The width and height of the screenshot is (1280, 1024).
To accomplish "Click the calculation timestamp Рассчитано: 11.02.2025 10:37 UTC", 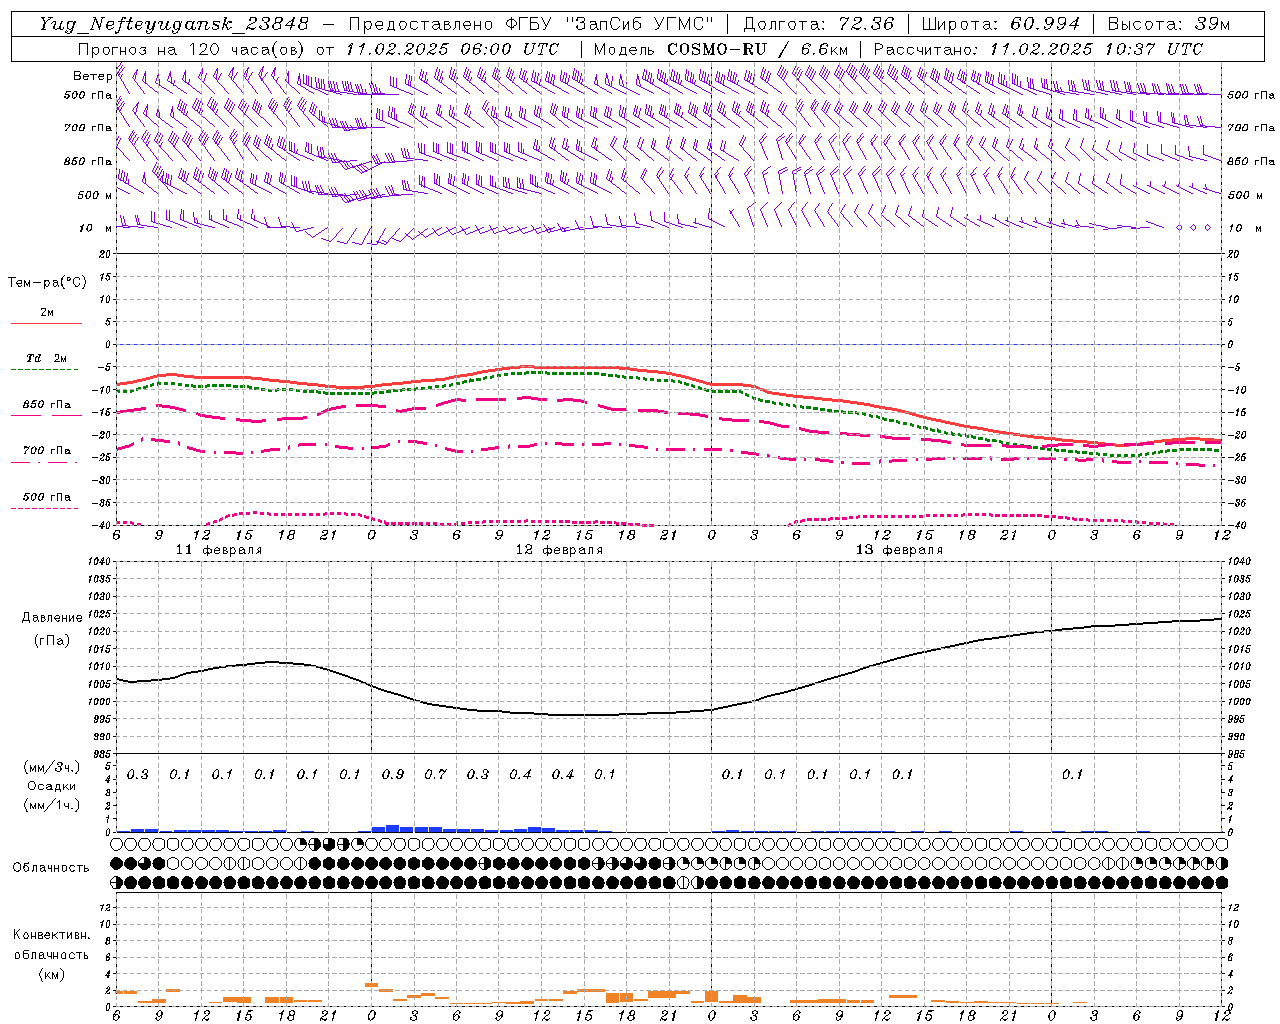I will (x=1038, y=49).
